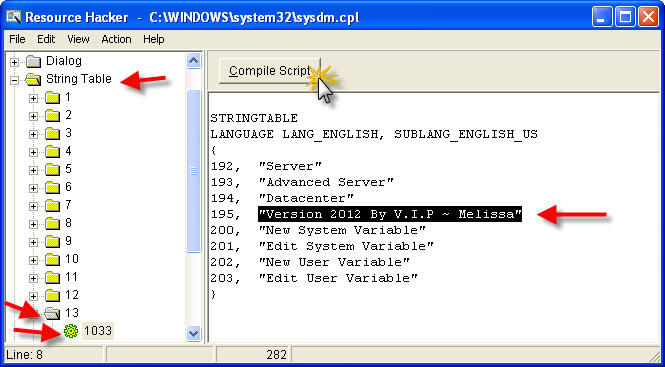The image size is (665, 367).
Task: Click the "Datacenter" string on line 194
Action: tap(306, 199)
